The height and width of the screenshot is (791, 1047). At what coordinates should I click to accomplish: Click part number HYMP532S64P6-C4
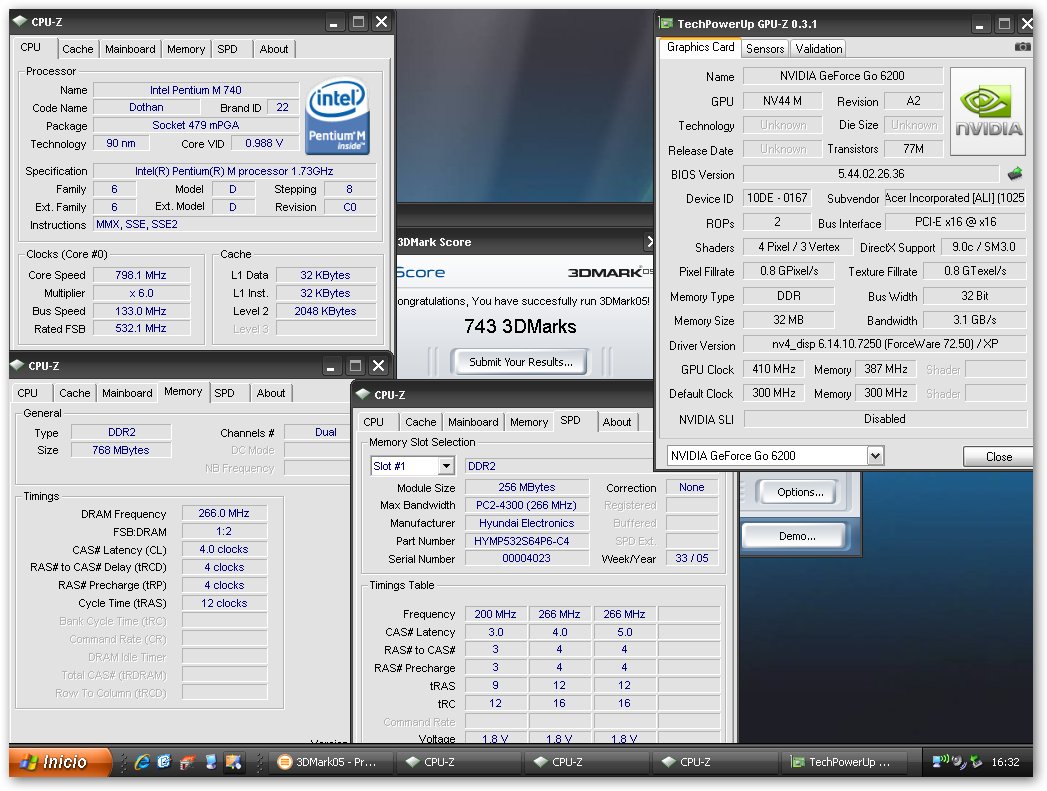point(526,541)
